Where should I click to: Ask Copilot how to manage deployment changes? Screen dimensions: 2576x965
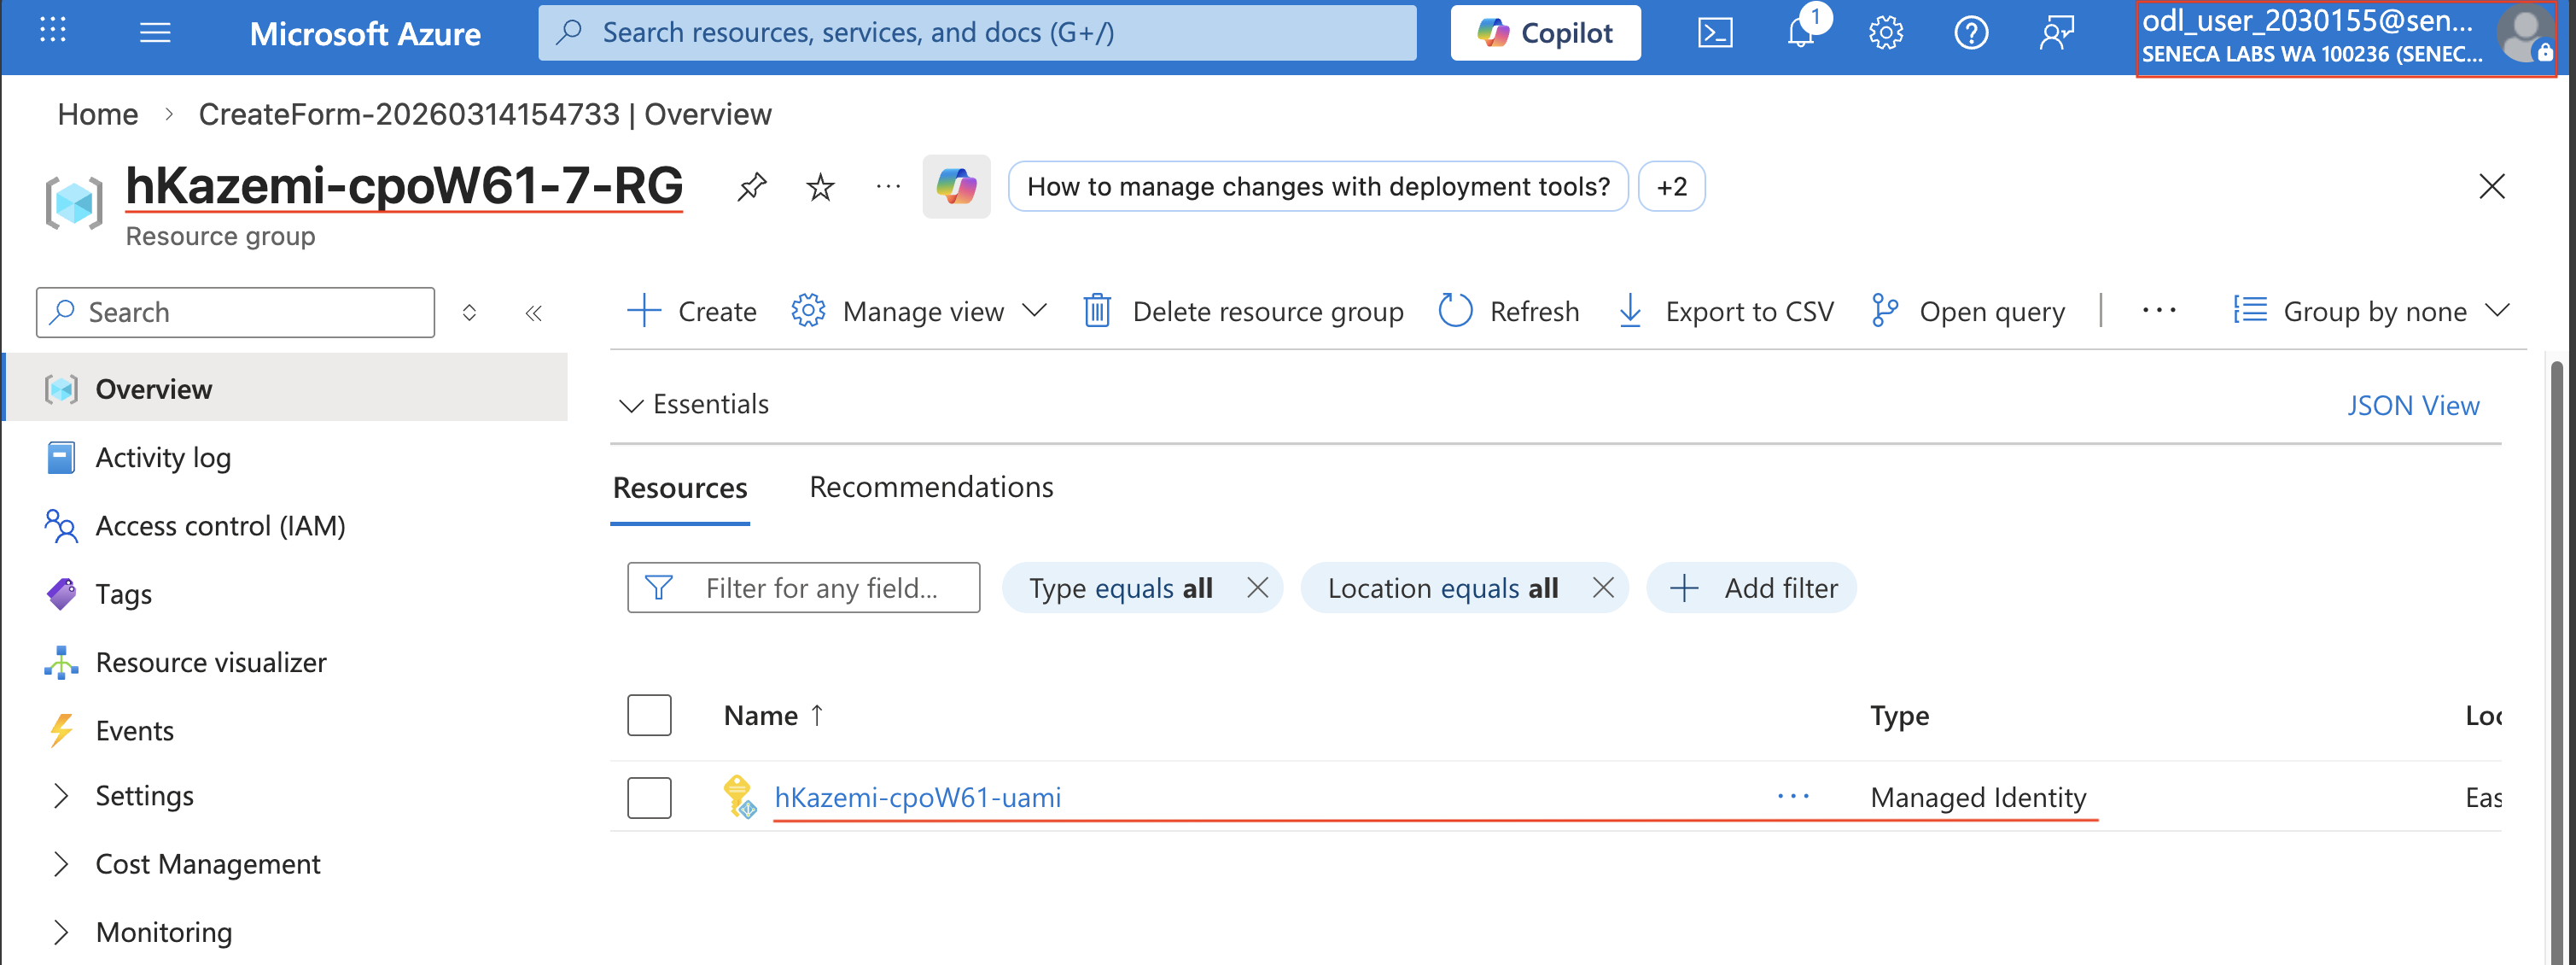(1318, 187)
